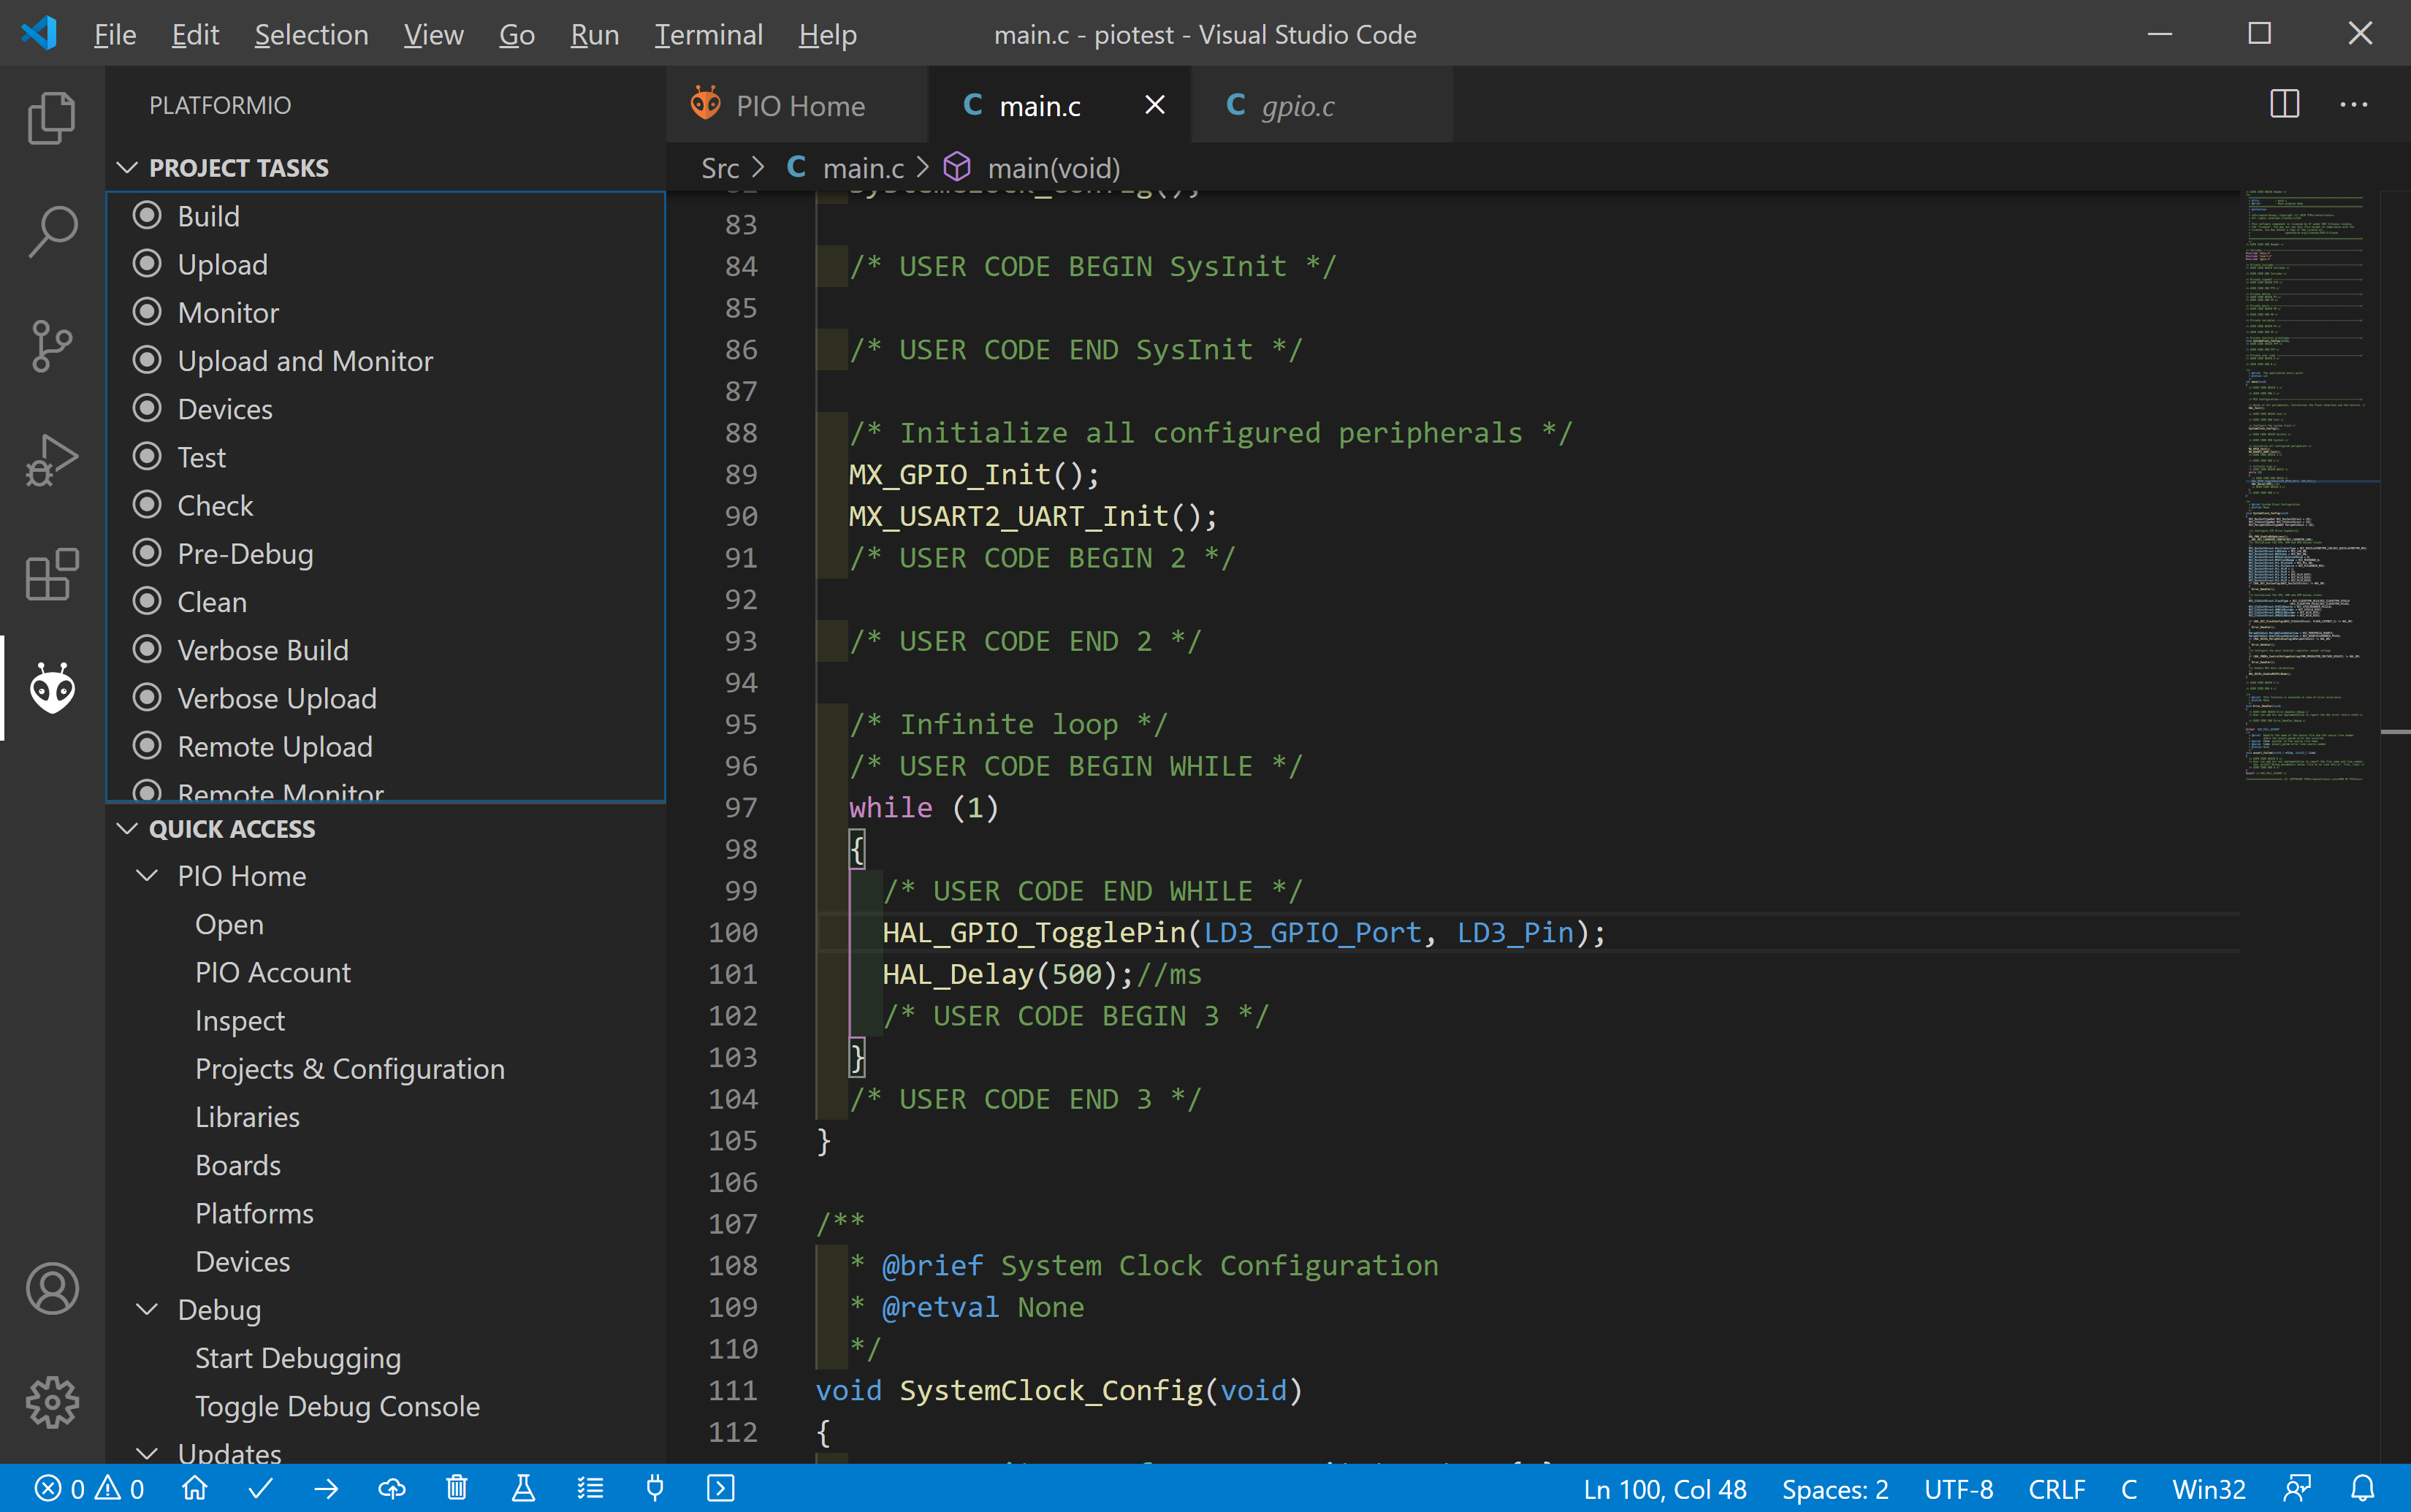
Task: Click the editor minimap code overview
Action: [x=2308, y=485]
